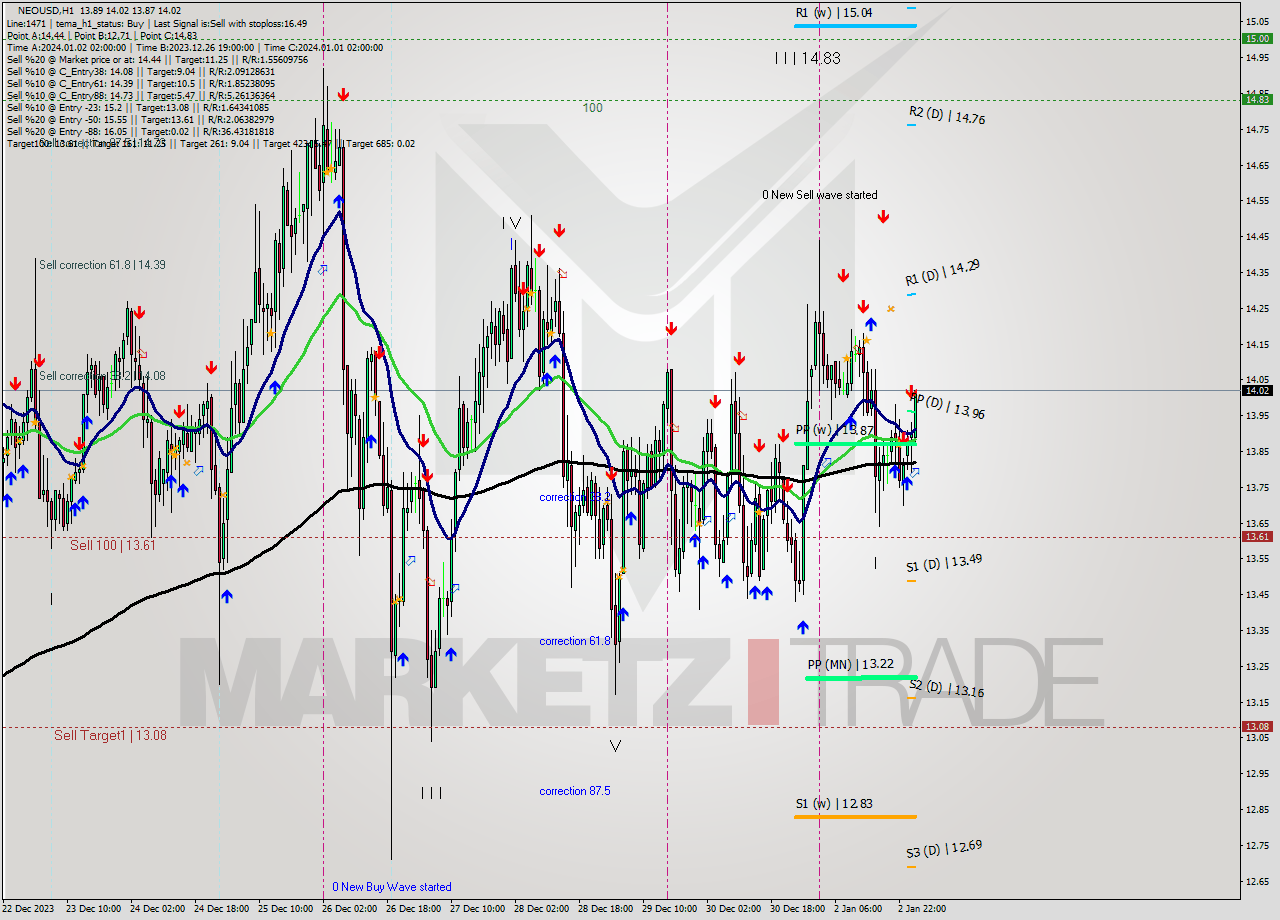Click the '100' level label near the top
Viewport: 1280px width, 920px height.
click(x=593, y=107)
